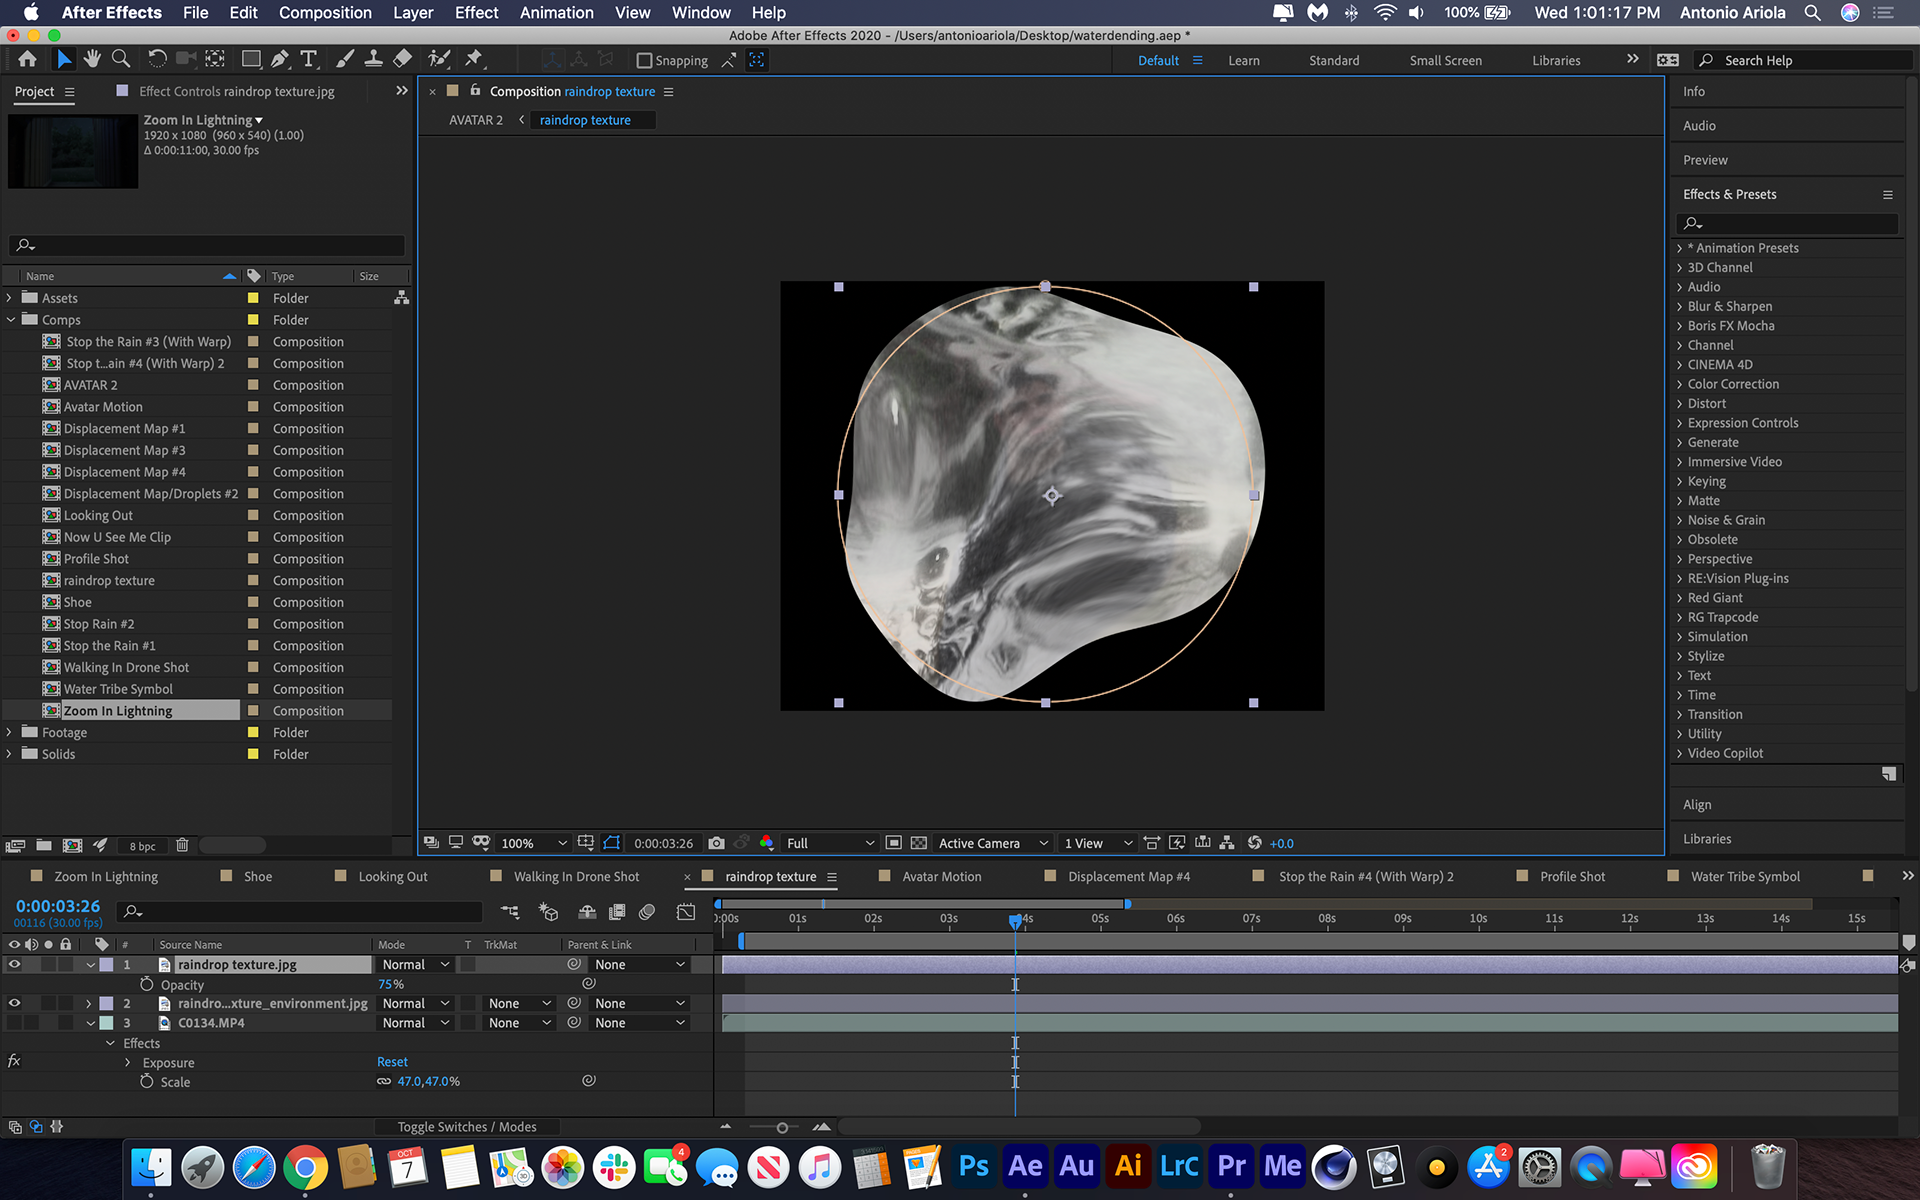Viewport: 1920px width, 1200px height.
Task: Switch to the Avatar Motion timeline tab
Action: (941, 877)
